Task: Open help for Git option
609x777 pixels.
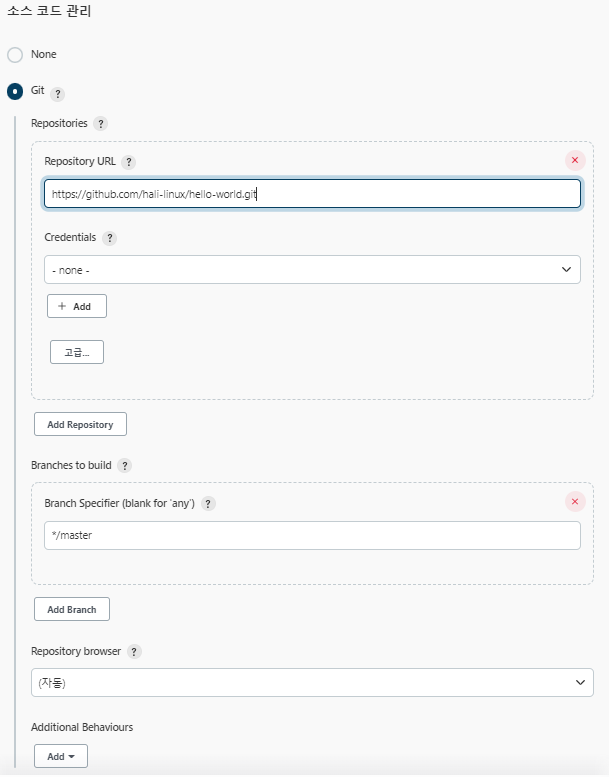Action: (x=57, y=94)
